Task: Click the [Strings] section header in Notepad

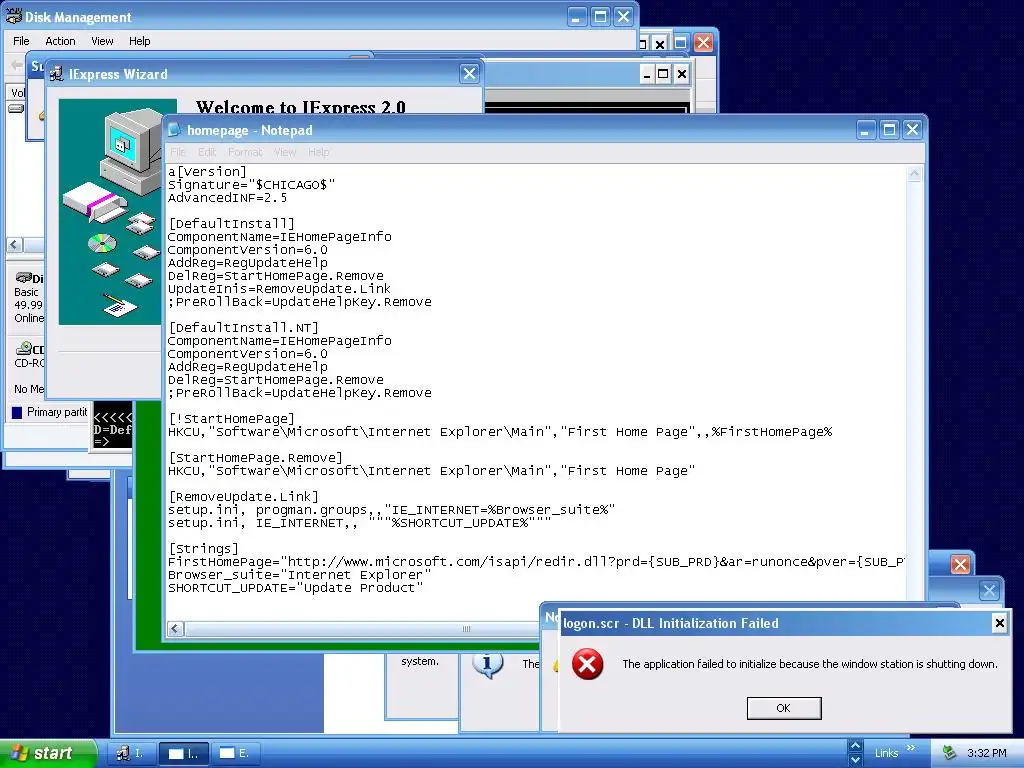Action: [x=203, y=549]
